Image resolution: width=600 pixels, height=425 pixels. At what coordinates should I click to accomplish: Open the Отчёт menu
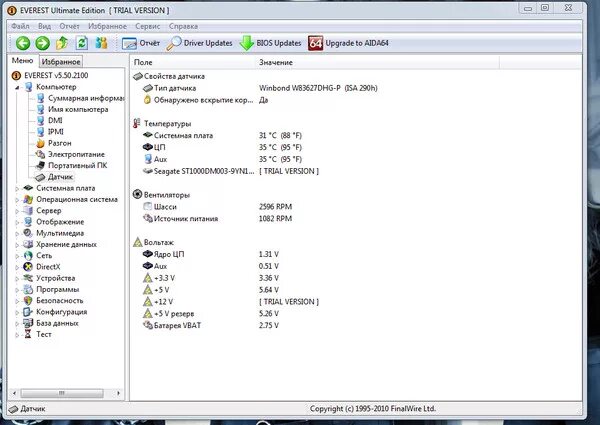click(69, 26)
